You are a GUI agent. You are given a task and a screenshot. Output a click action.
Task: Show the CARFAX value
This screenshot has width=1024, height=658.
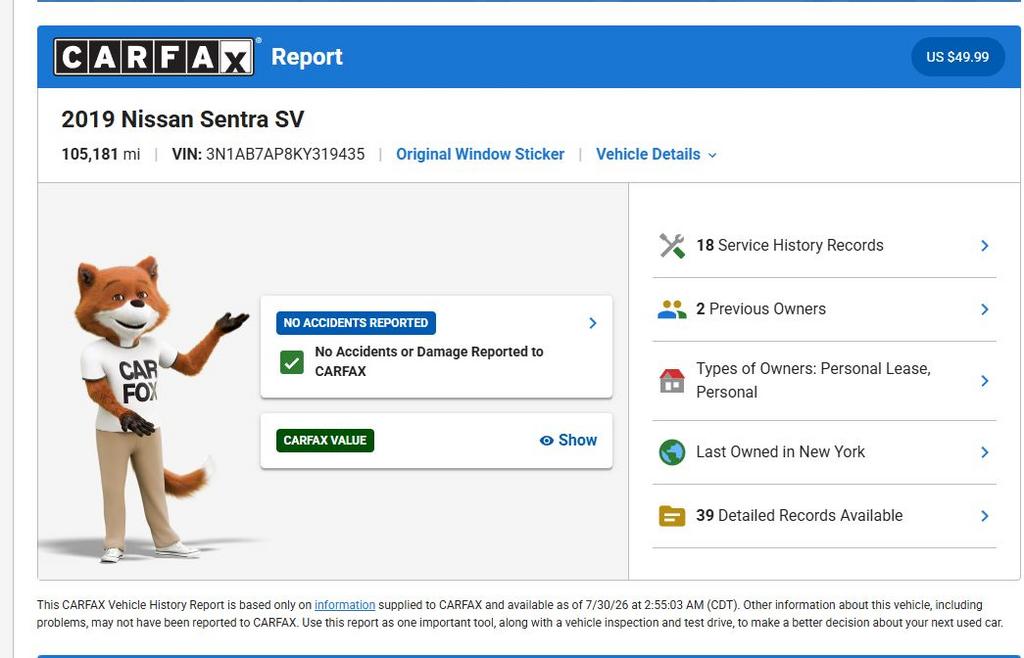[x=568, y=441]
